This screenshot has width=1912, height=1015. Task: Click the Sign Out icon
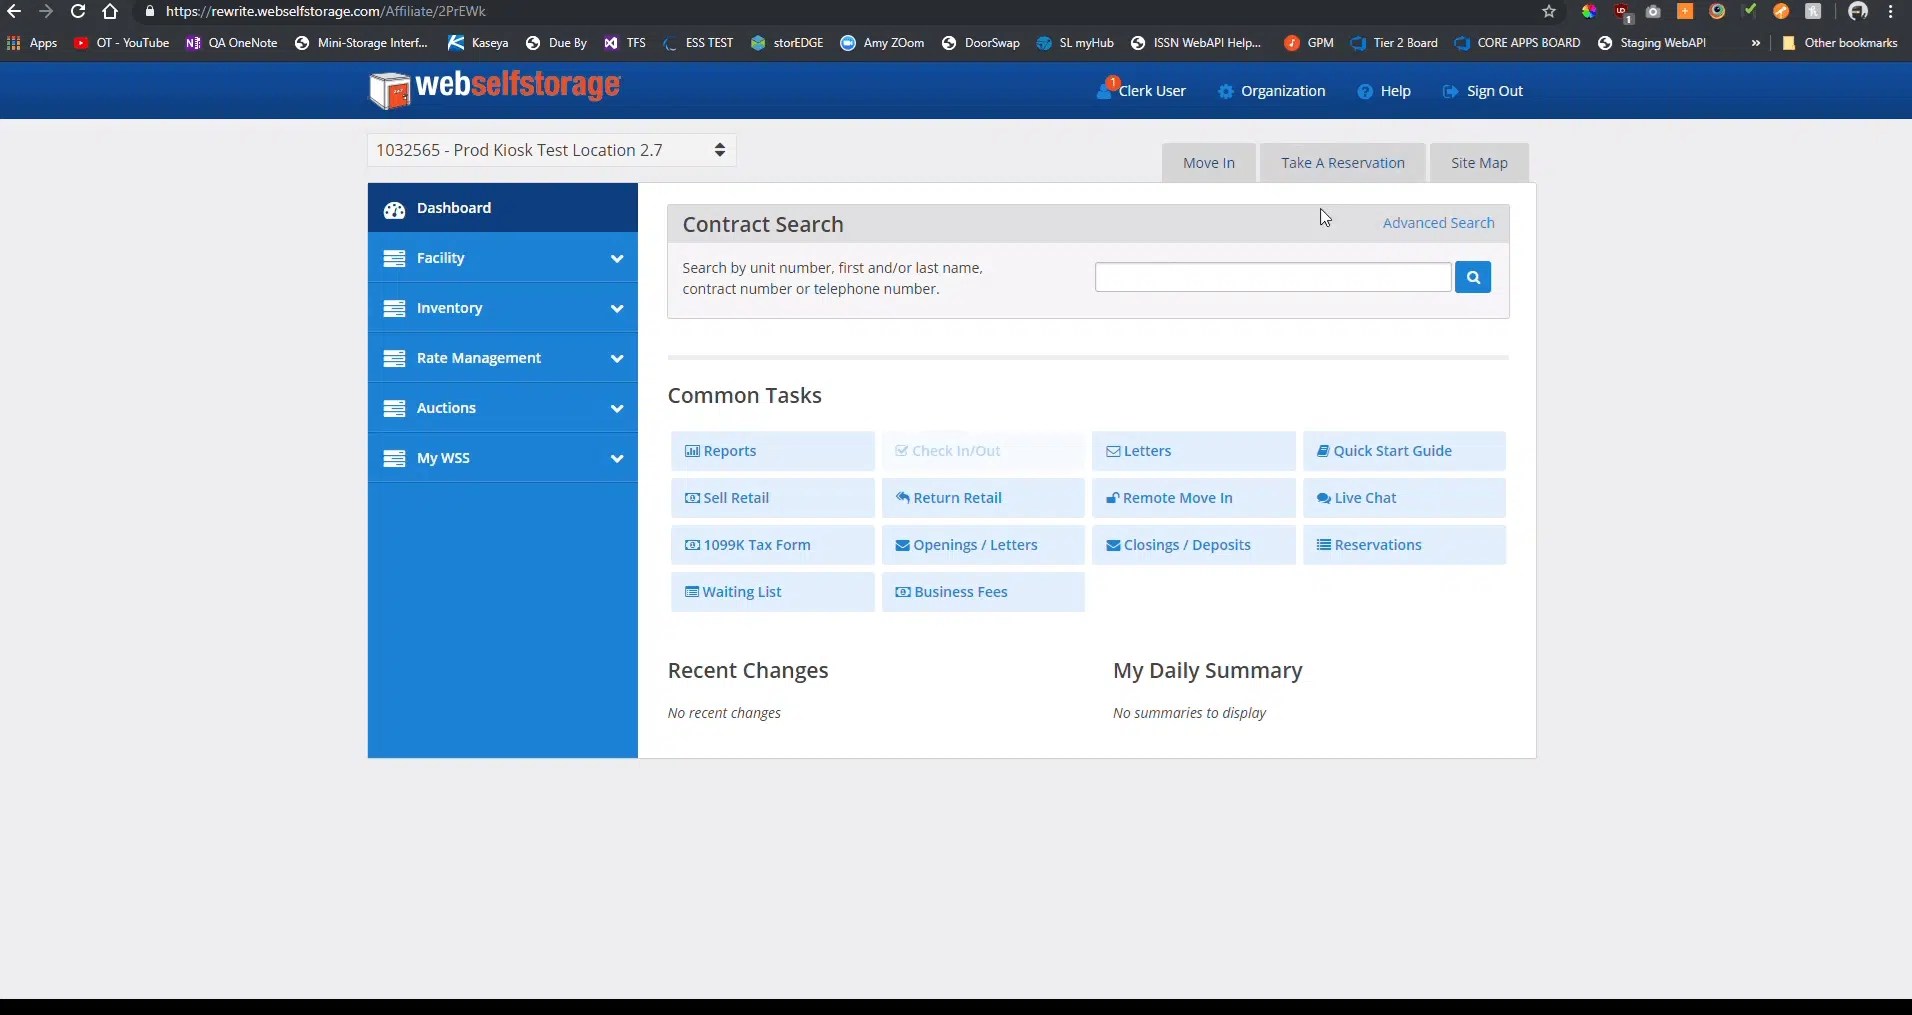1450,91
